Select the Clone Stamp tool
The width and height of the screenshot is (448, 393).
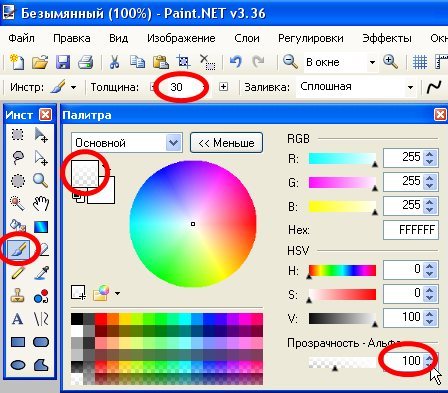coord(18,295)
